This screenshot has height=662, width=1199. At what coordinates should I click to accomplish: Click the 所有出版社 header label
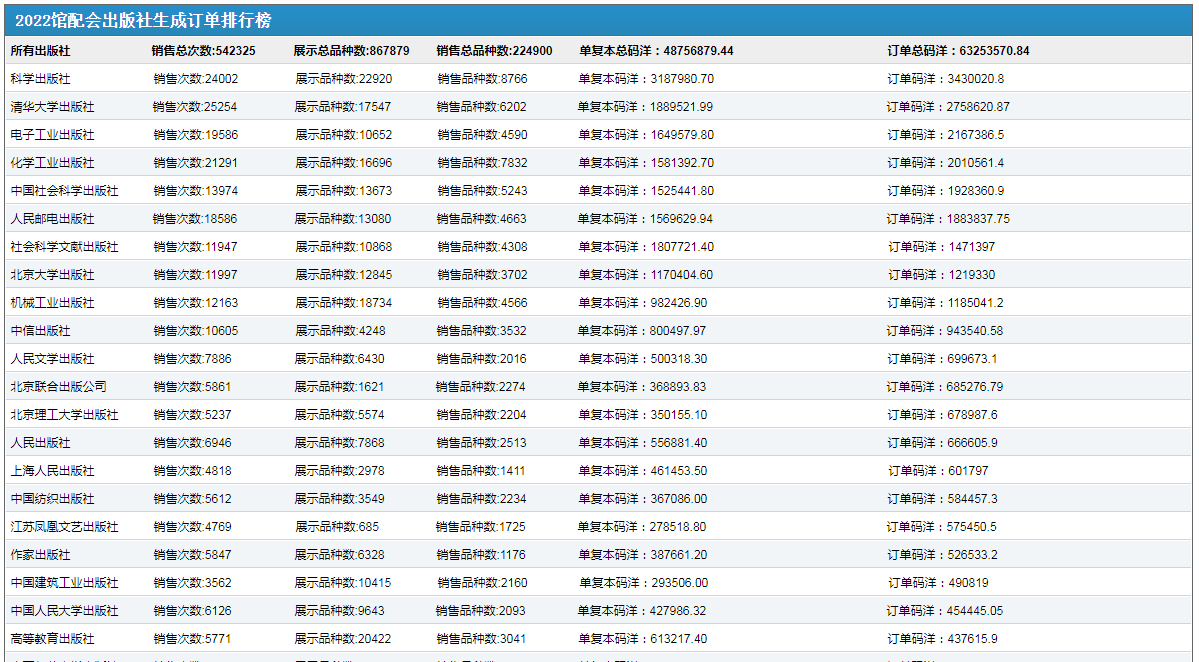coord(40,50)
